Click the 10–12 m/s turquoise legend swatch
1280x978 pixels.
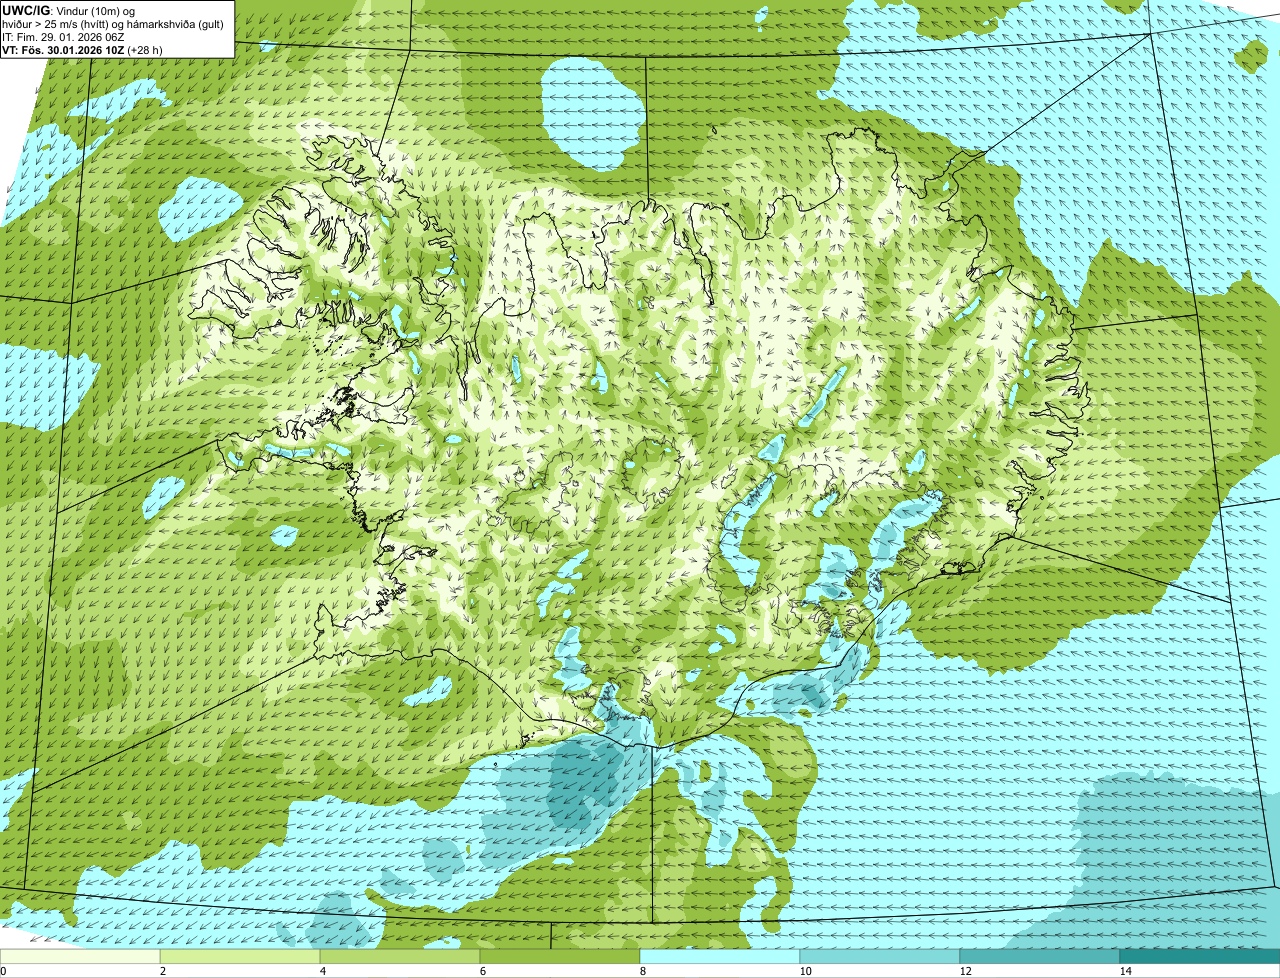click(x=880, y=956)
